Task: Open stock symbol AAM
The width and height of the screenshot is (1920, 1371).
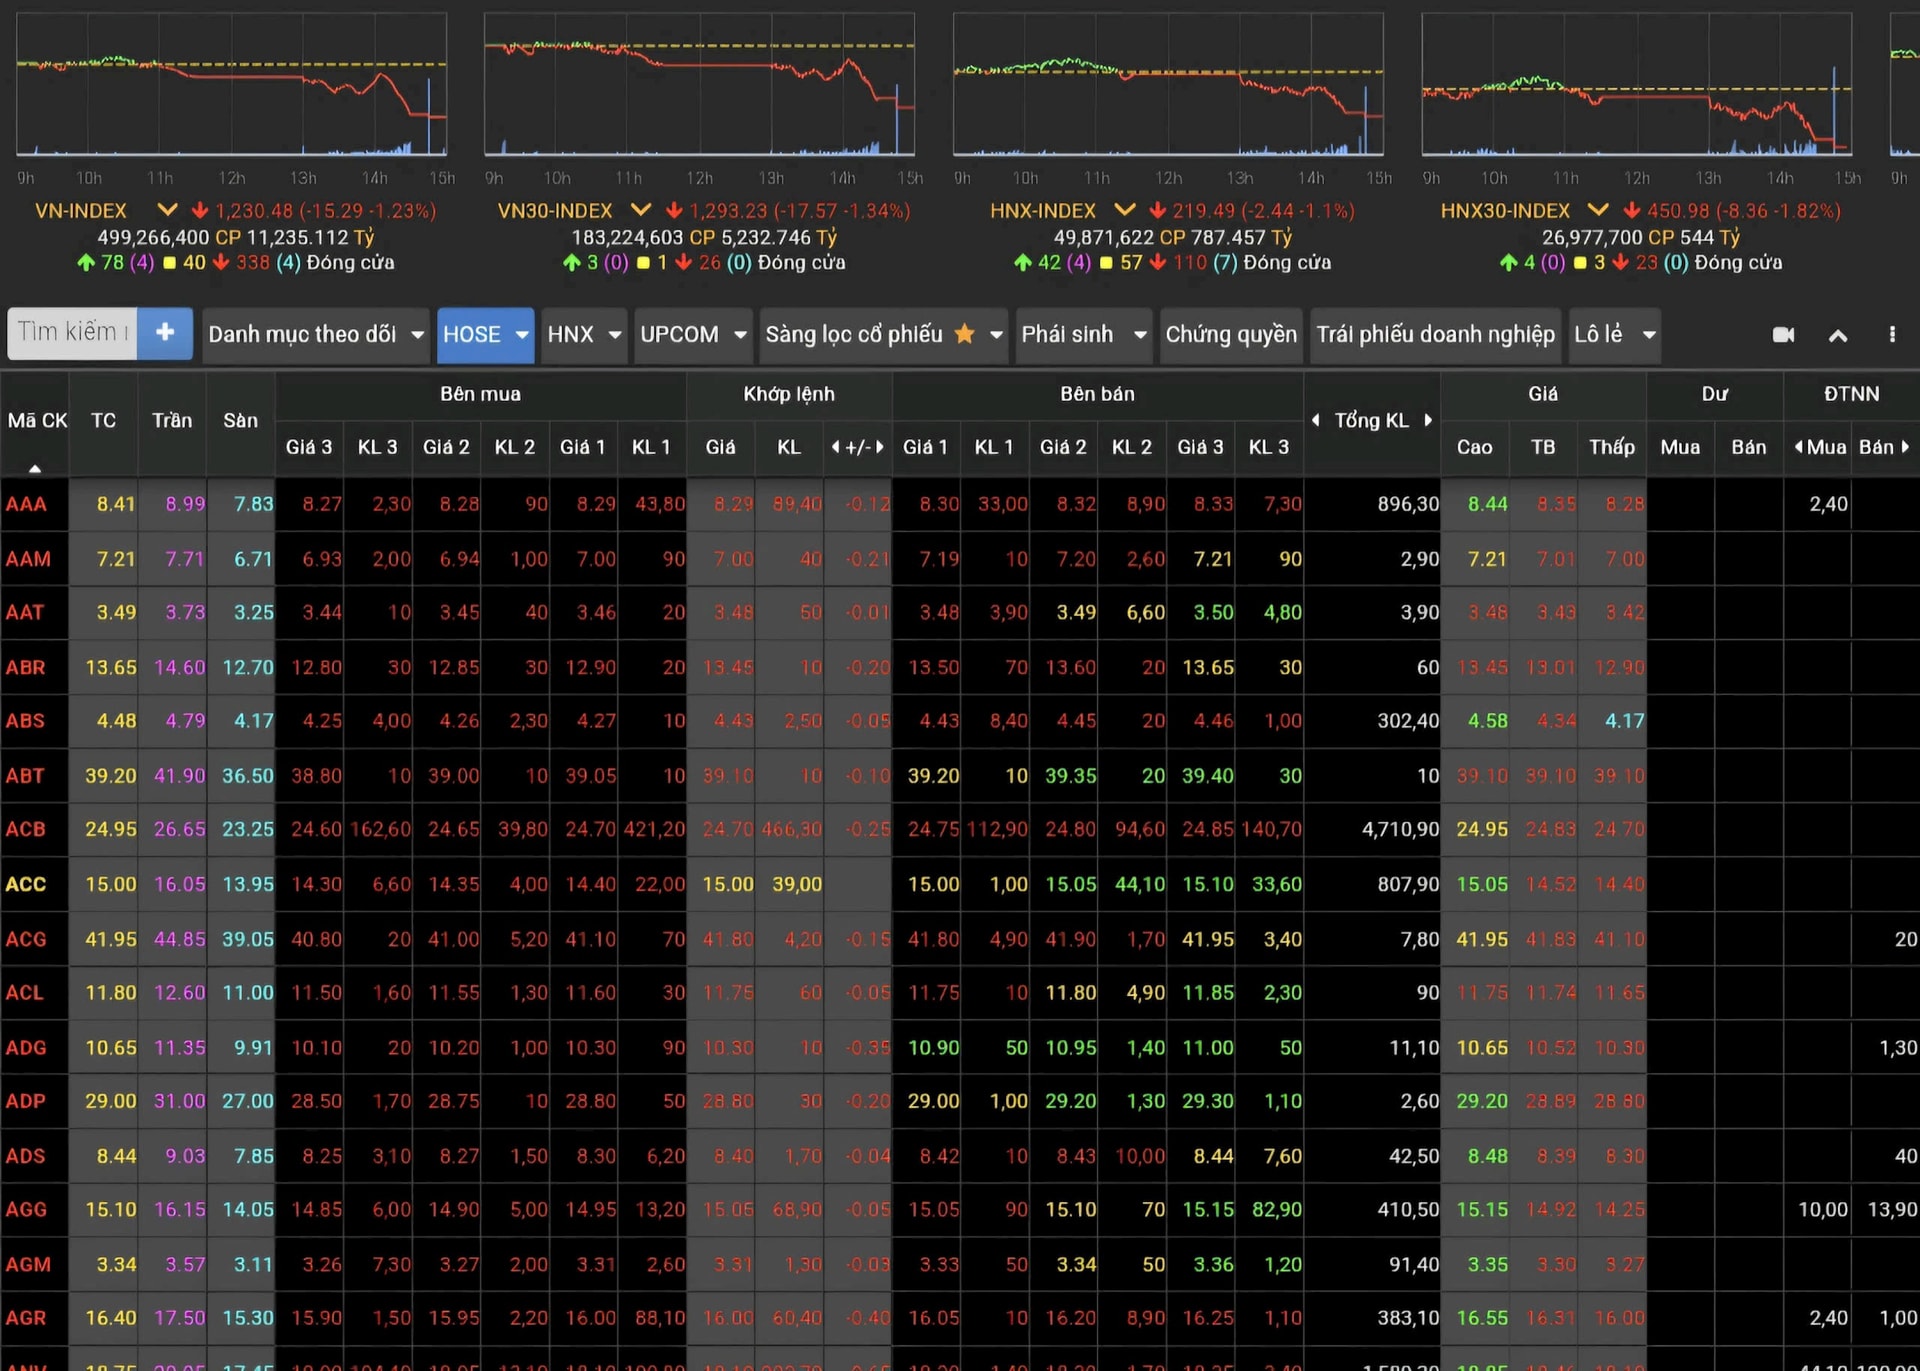Action: click(28, 559)
